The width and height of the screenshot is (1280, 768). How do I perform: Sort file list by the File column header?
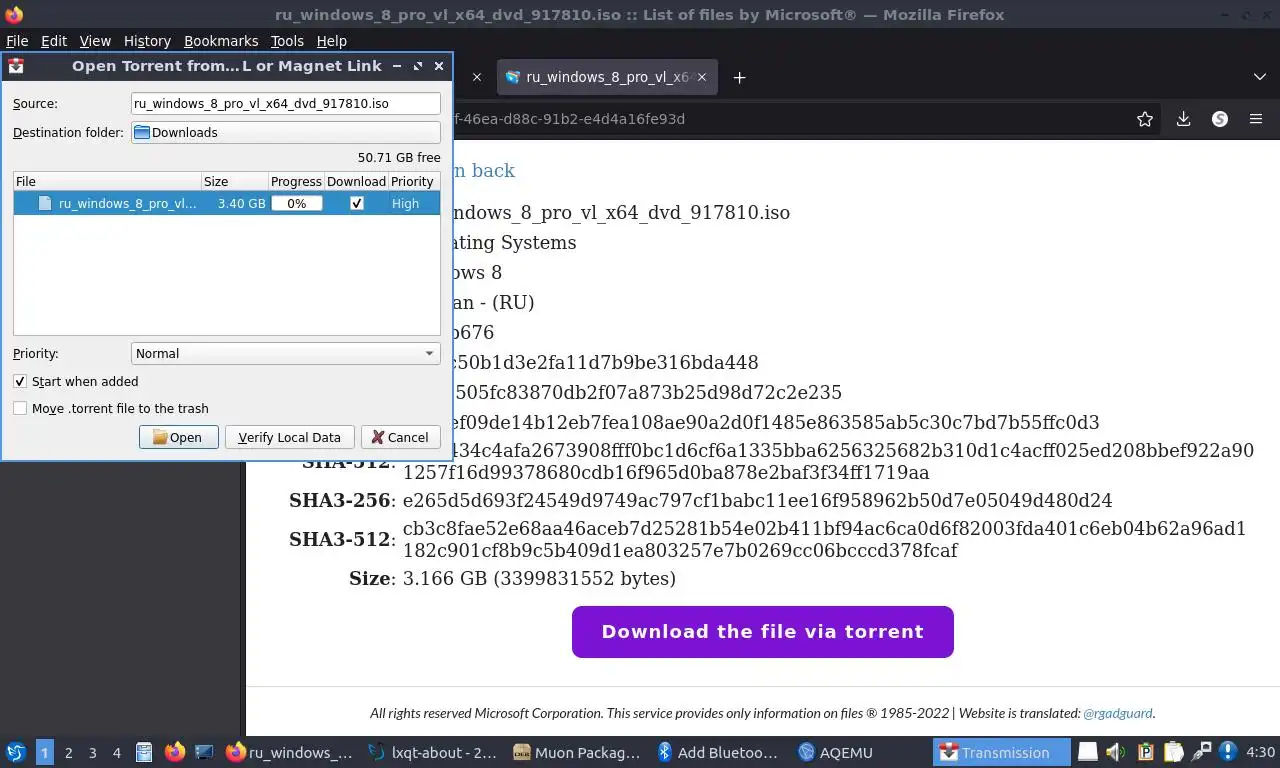pos(107,181)
